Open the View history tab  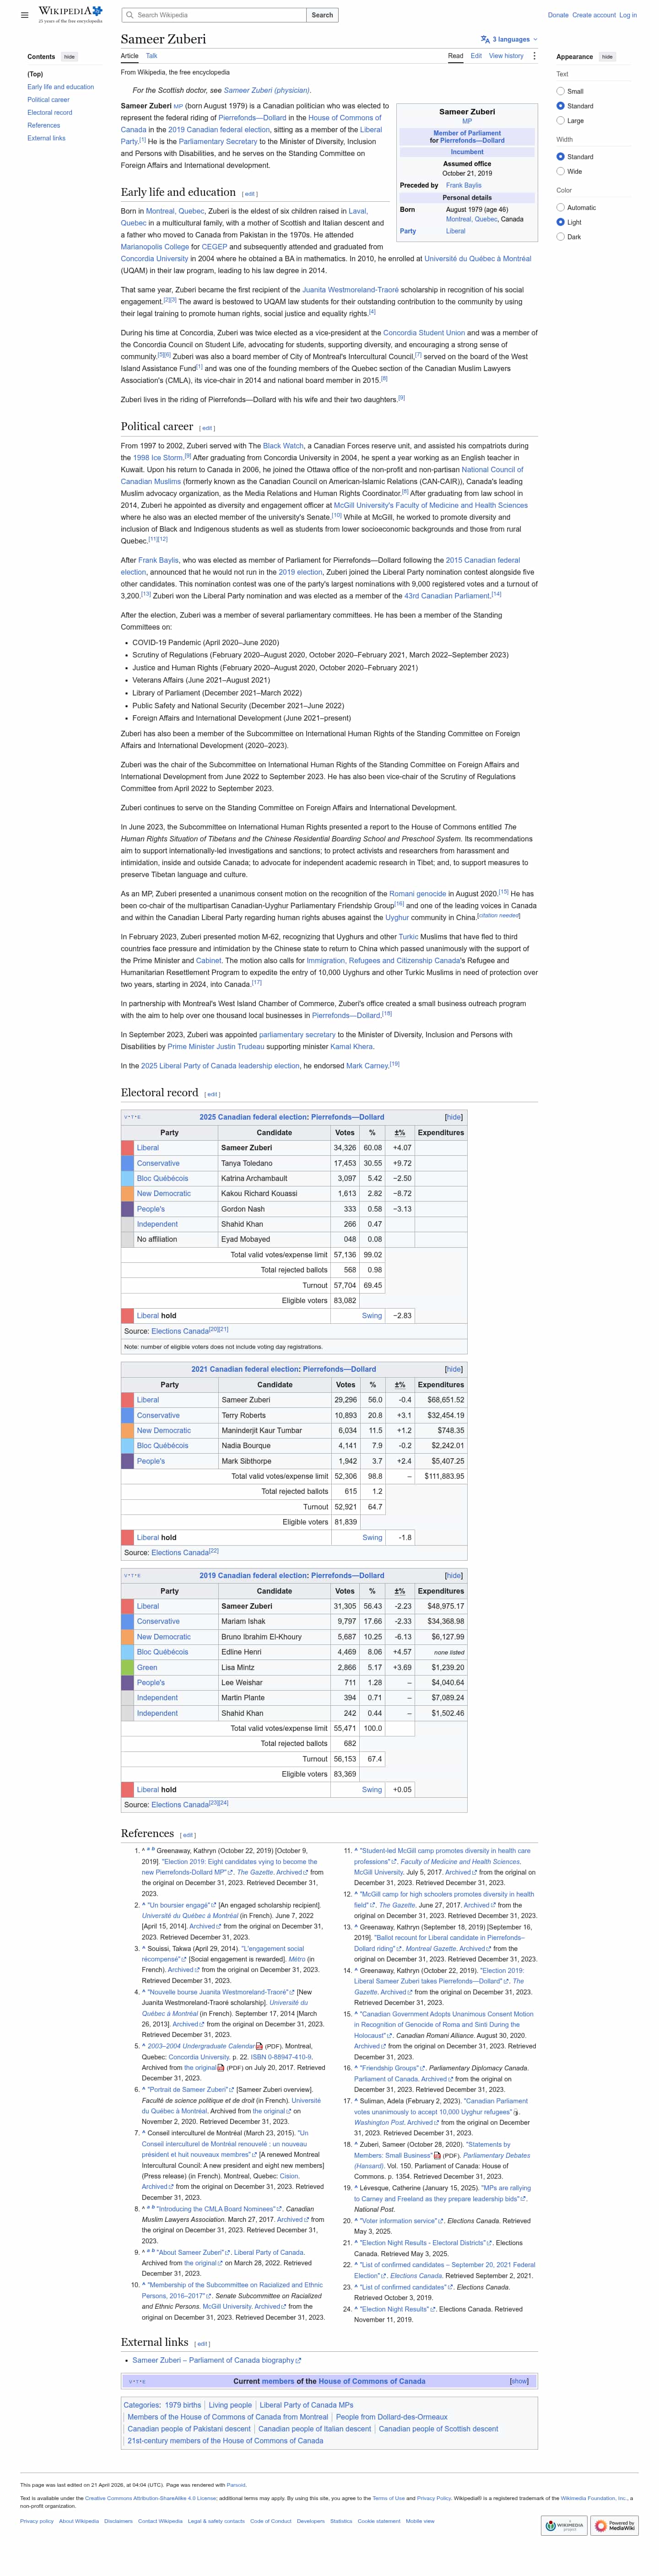coord(506,56)
